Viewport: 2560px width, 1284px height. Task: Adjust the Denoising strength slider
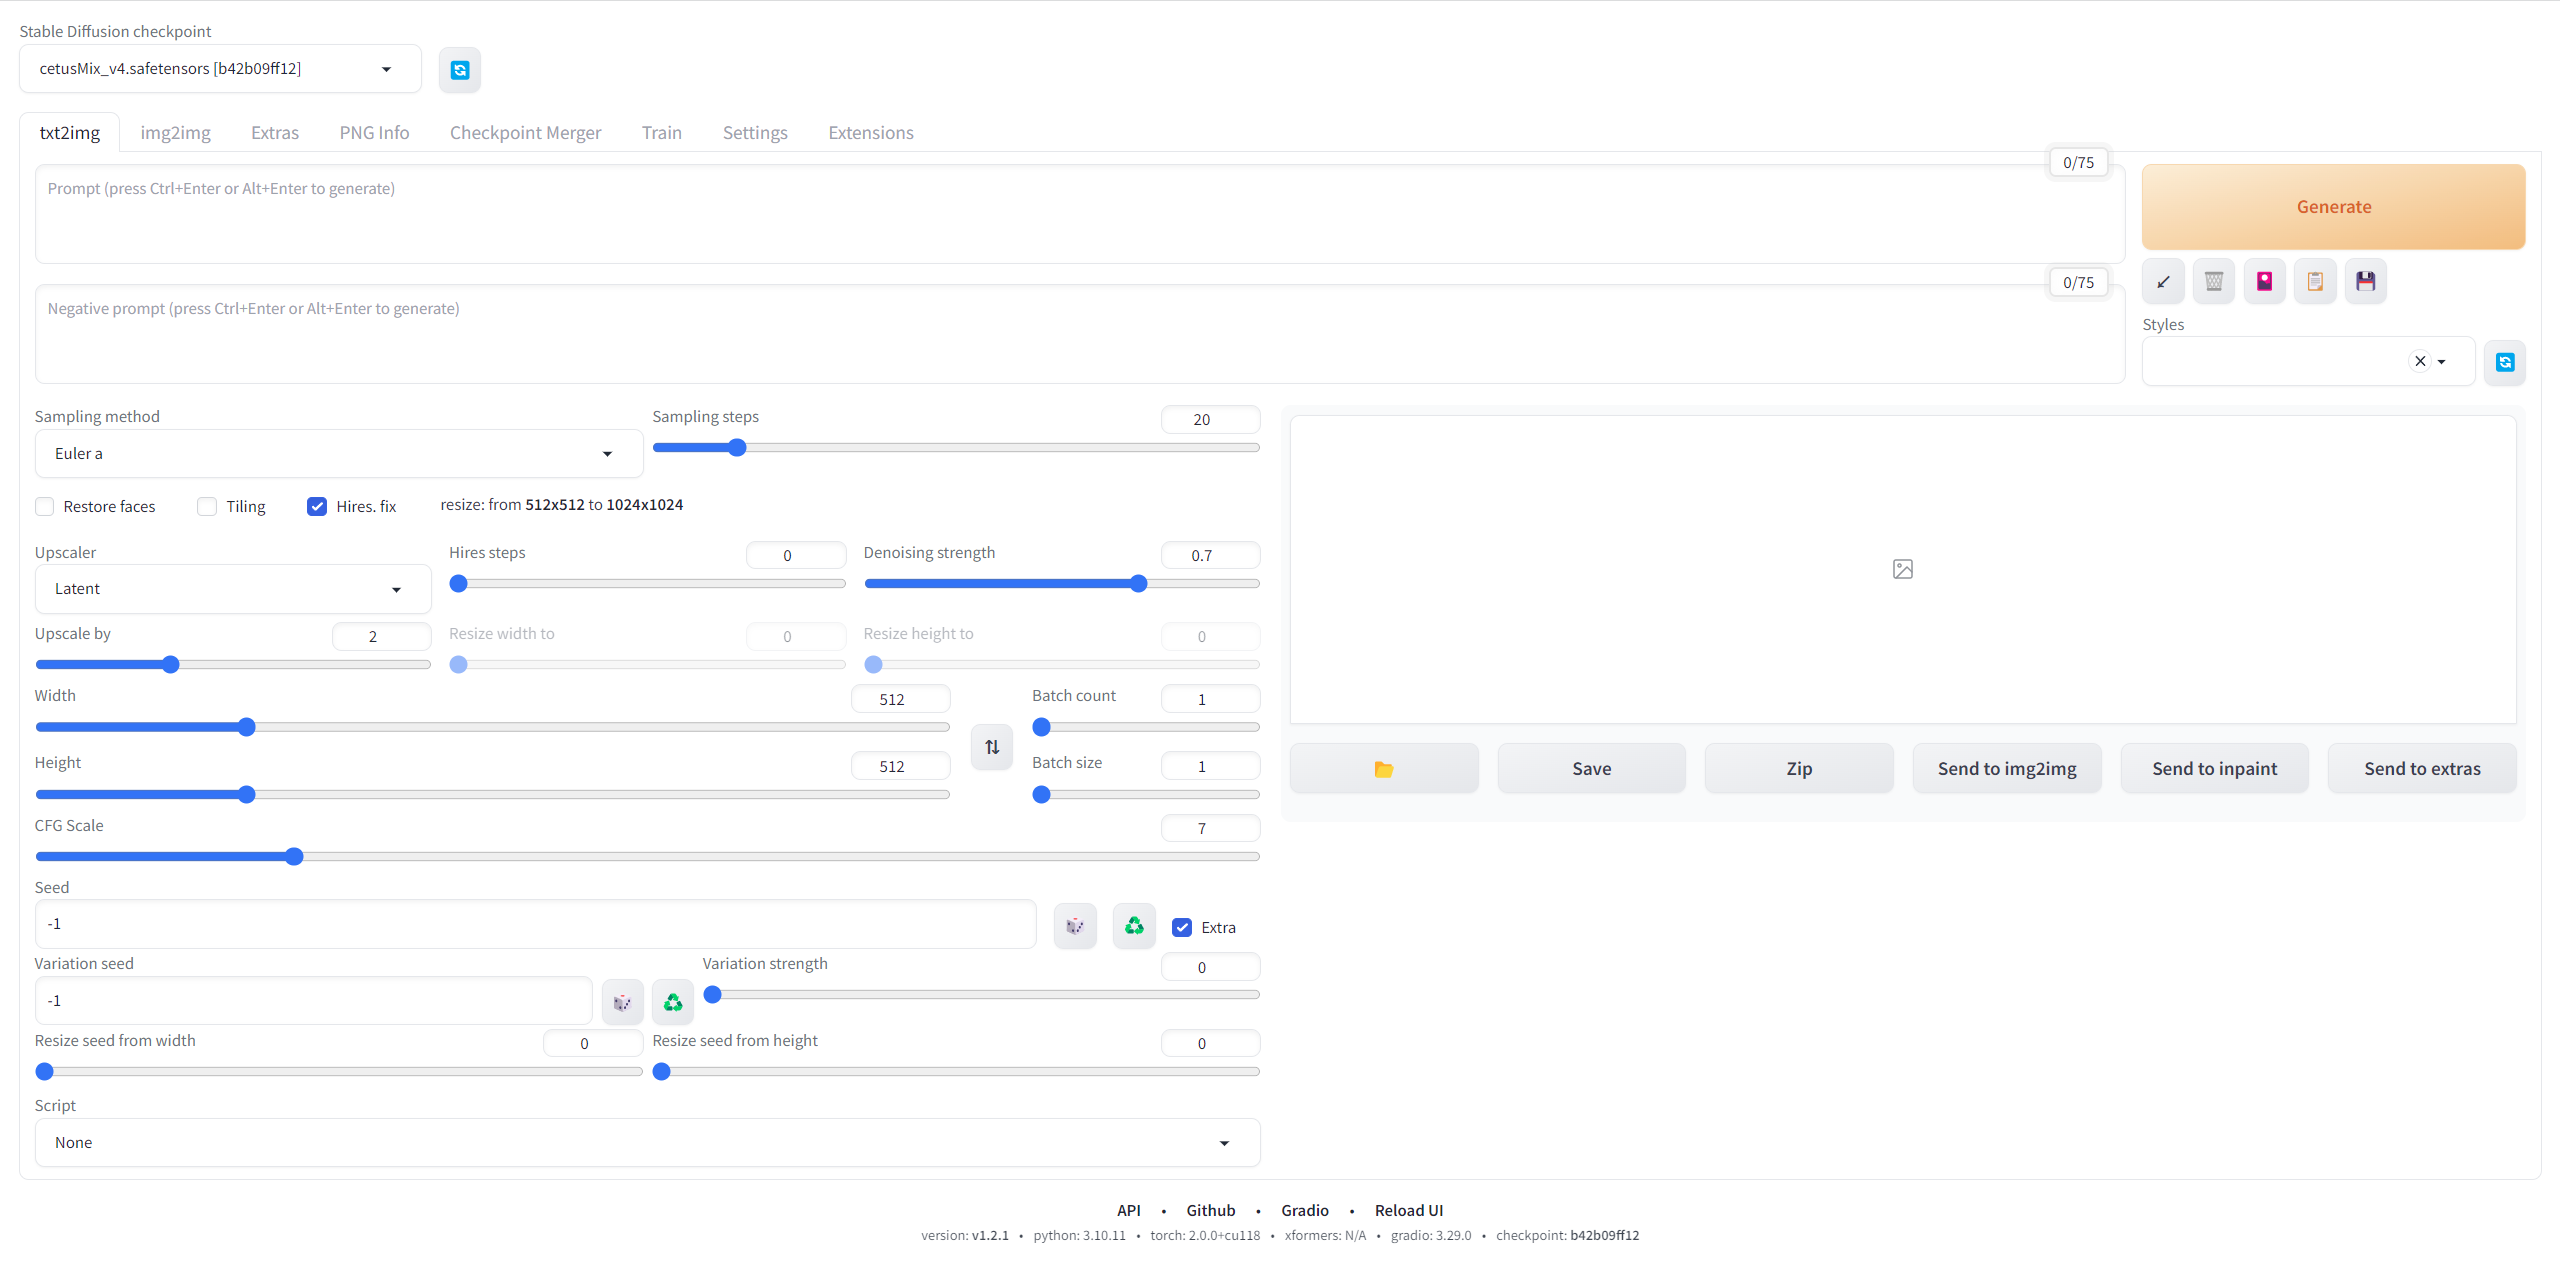click(1062, 584)
